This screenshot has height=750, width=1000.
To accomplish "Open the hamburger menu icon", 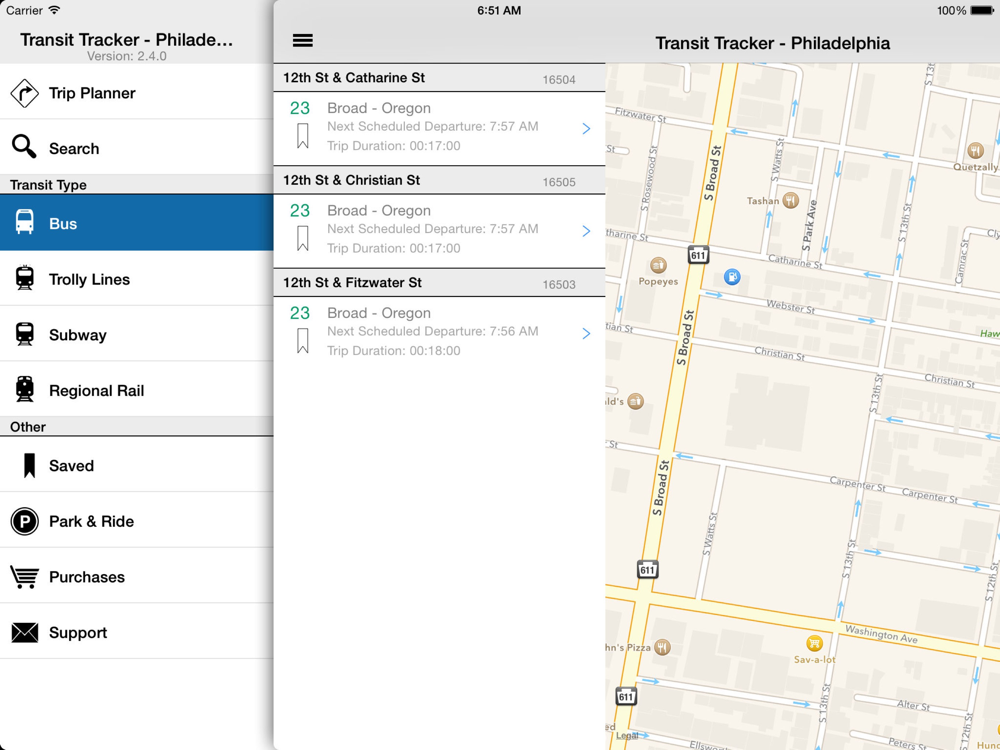I will click(x=302, y=41).
